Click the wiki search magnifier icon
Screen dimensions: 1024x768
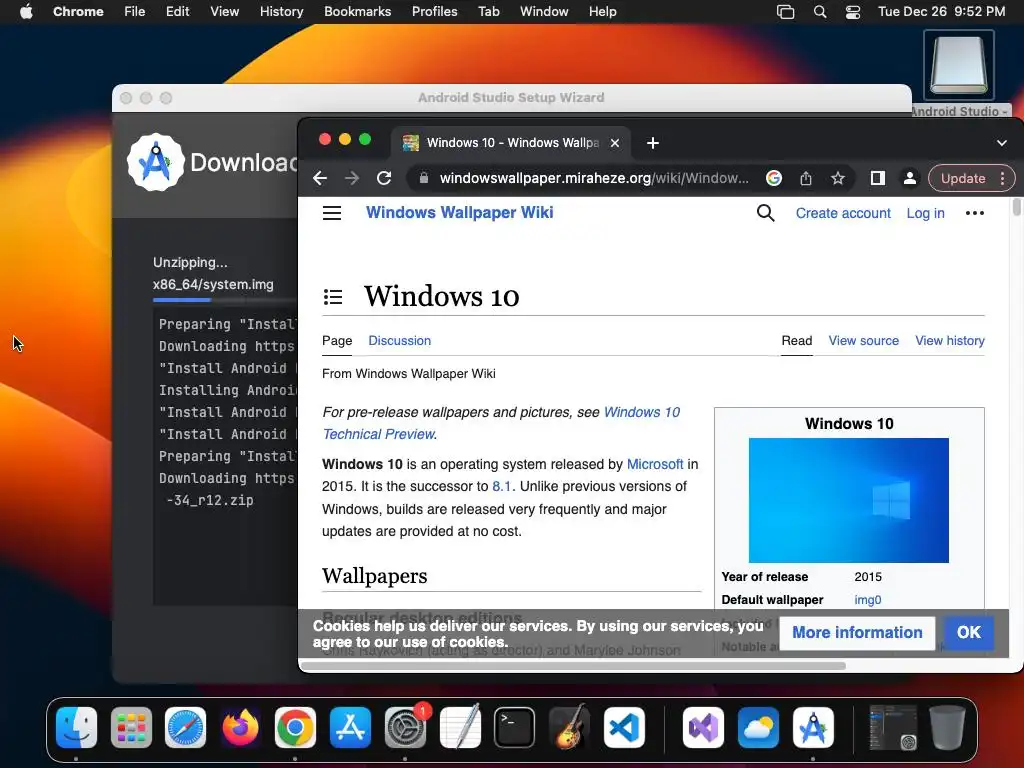tap(765, 213)
